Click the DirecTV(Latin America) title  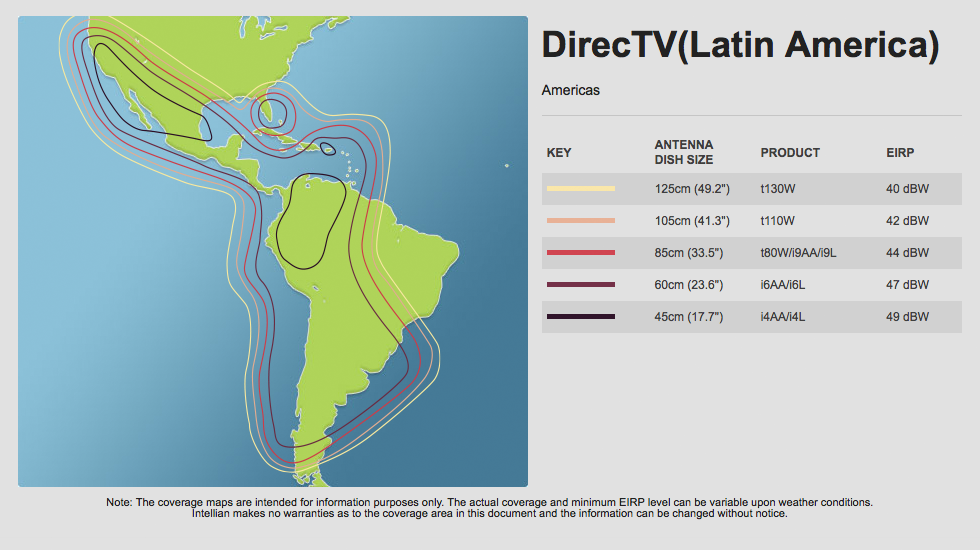pos(740,46)
